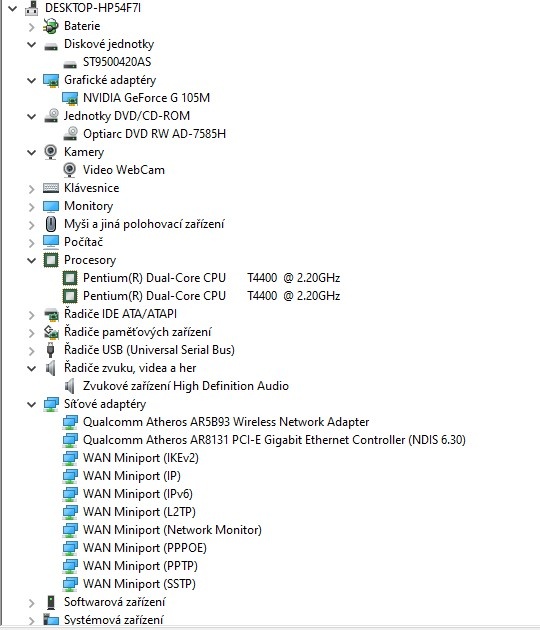Click the speaker icon beside Řadiče zvuku

[50, 368]
